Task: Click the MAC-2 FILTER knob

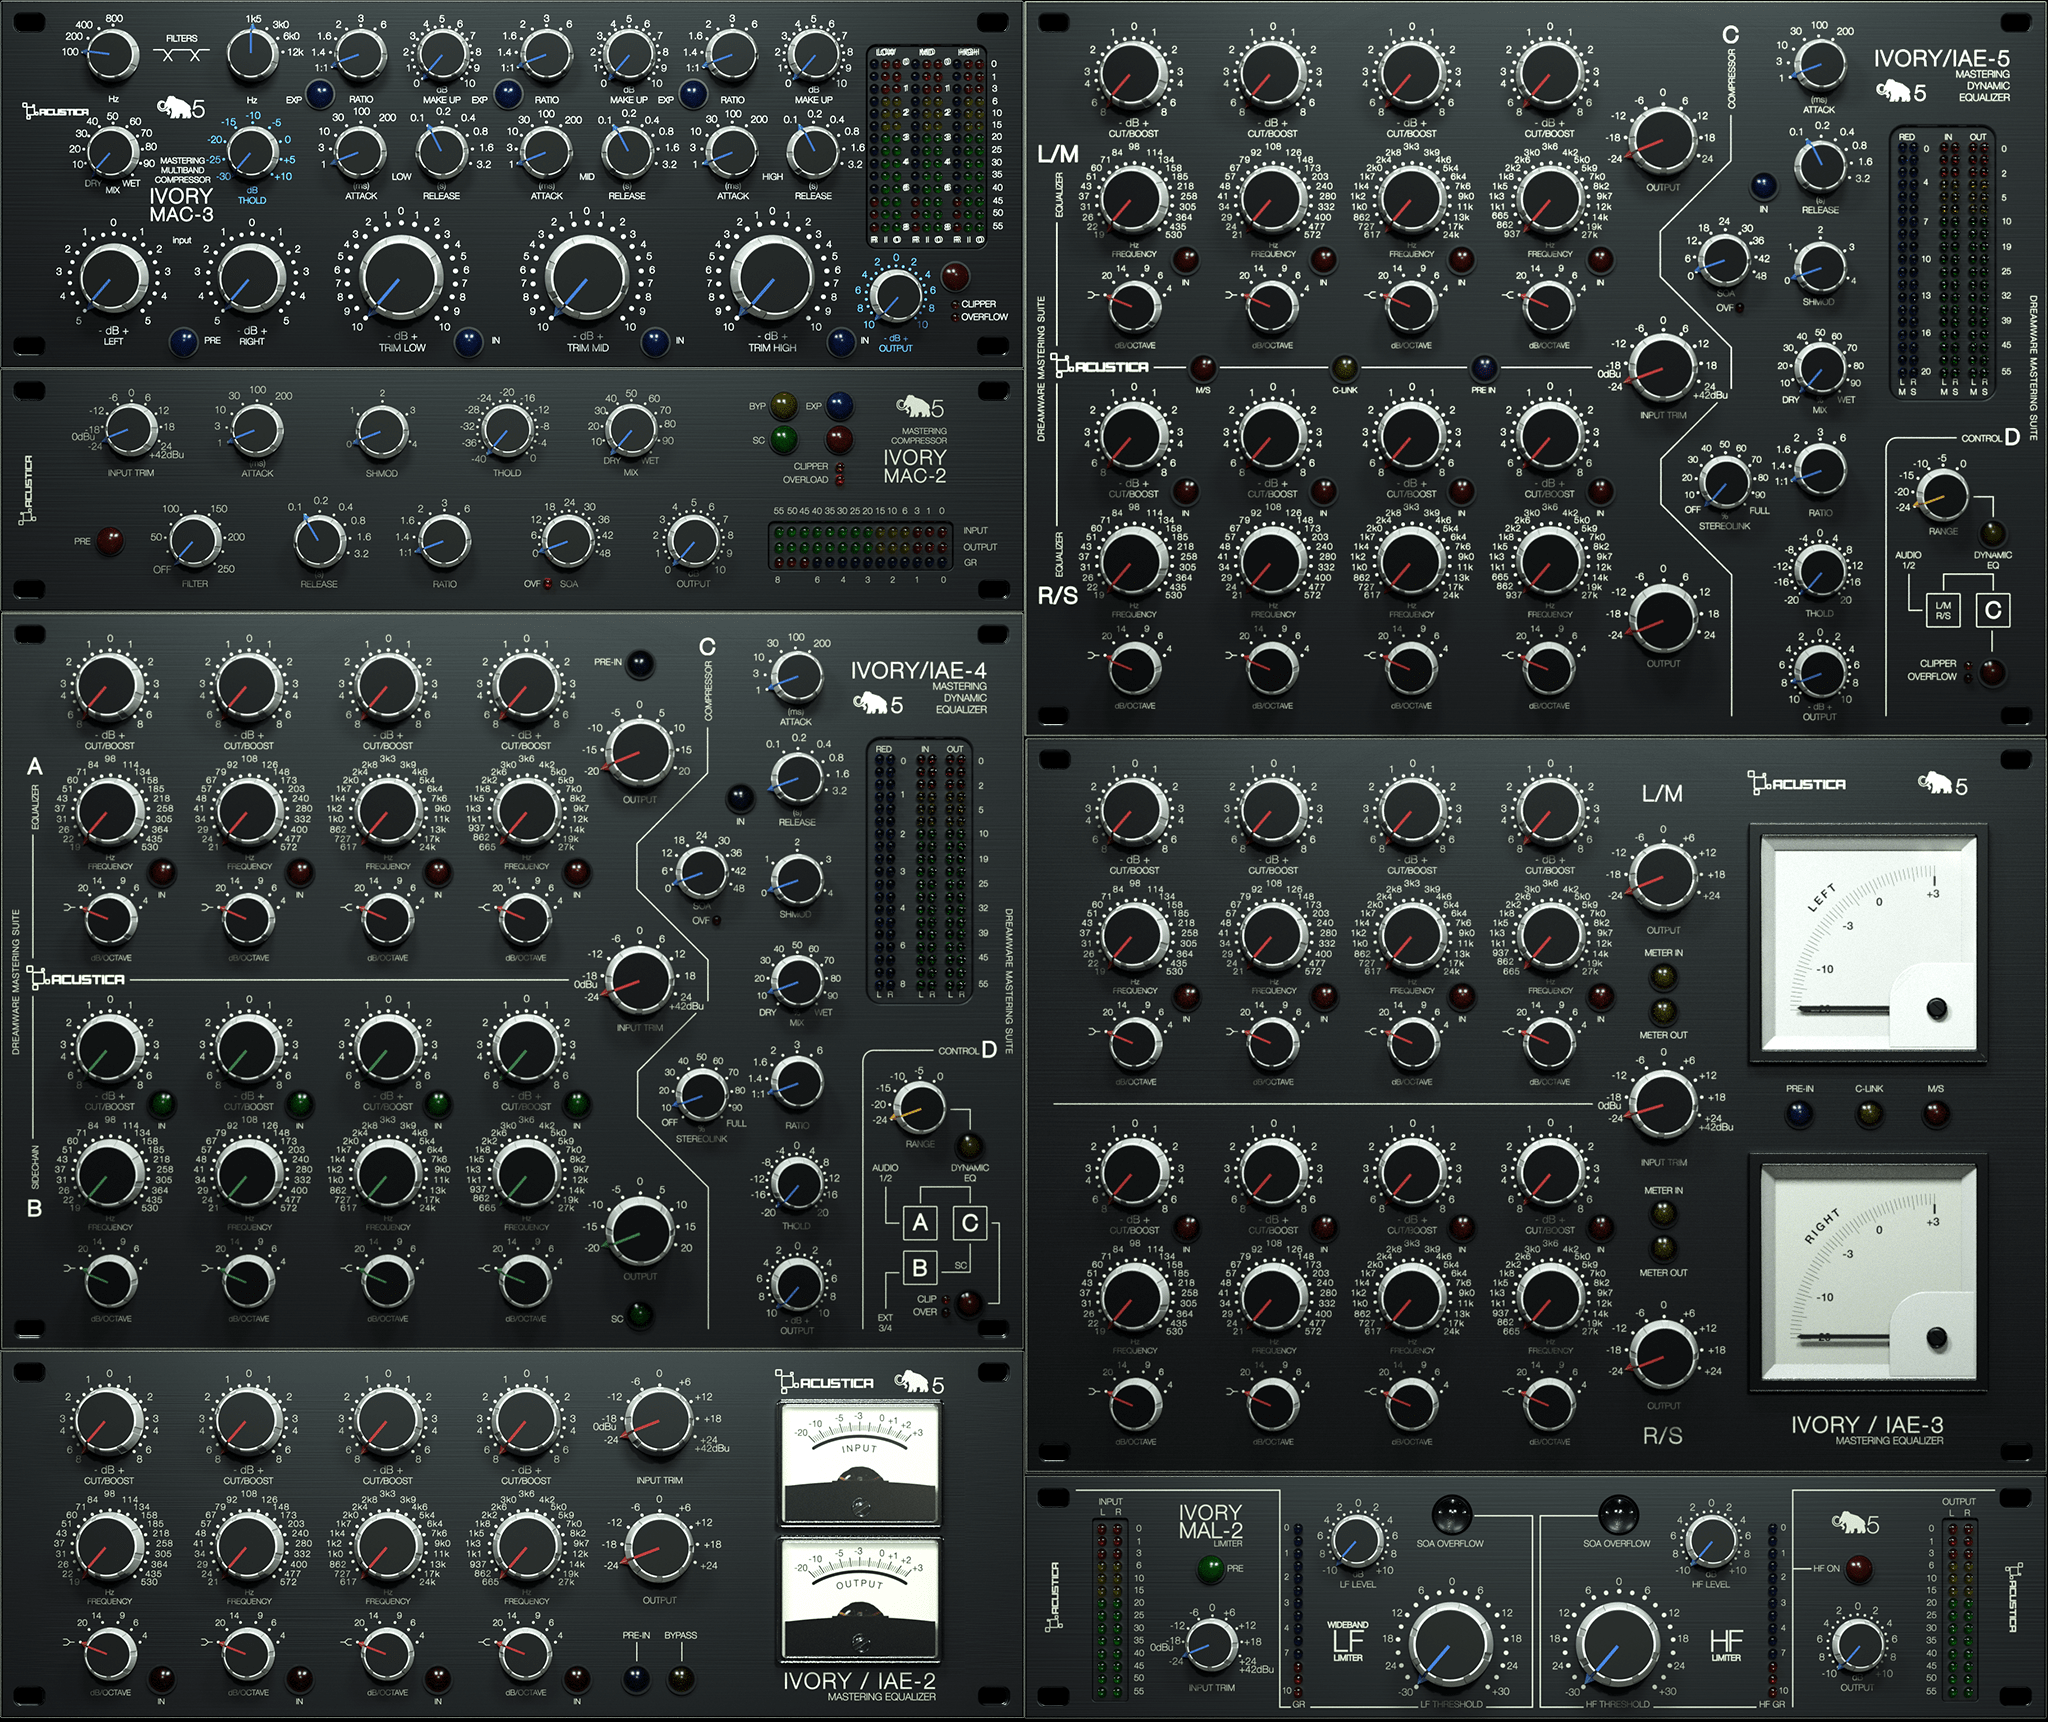Action: point(195,543)
